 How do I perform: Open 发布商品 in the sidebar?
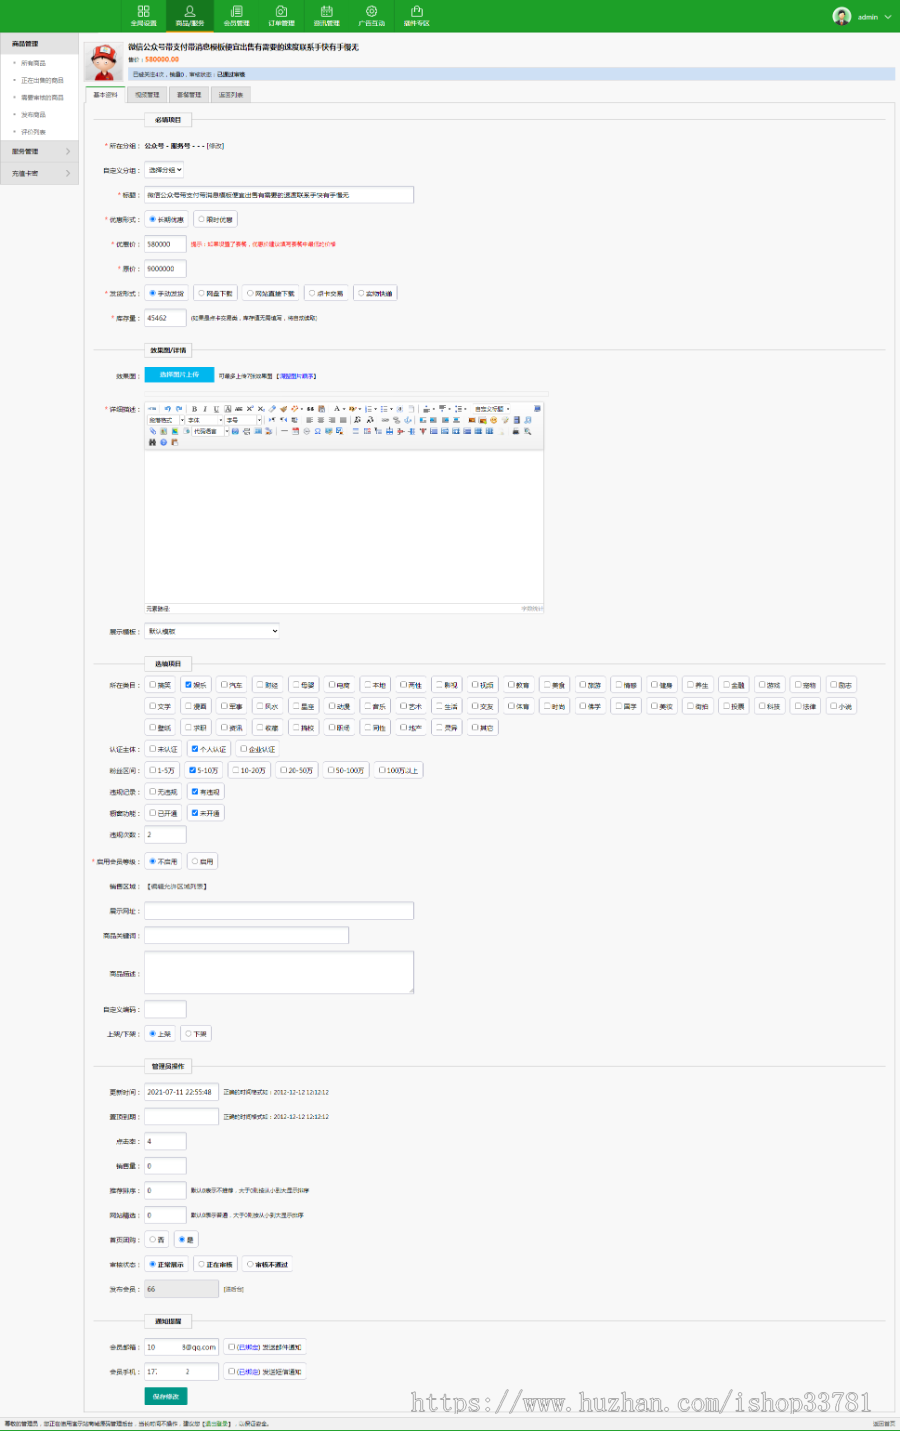33,115
